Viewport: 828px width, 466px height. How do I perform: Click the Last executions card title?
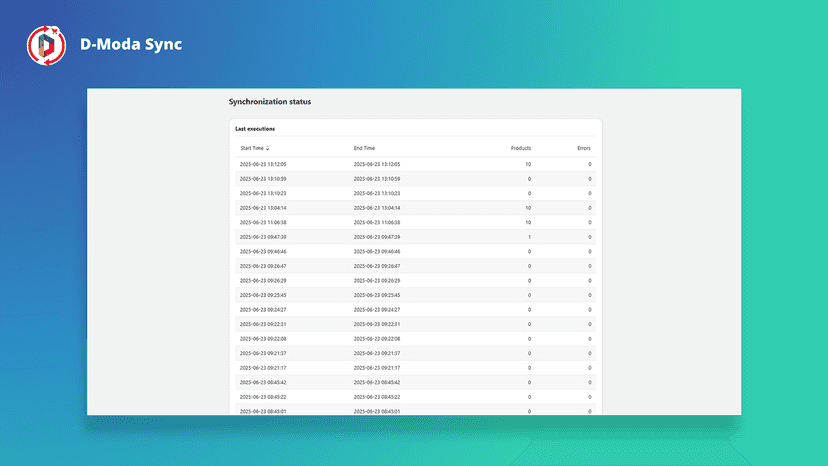coord(255,129)
